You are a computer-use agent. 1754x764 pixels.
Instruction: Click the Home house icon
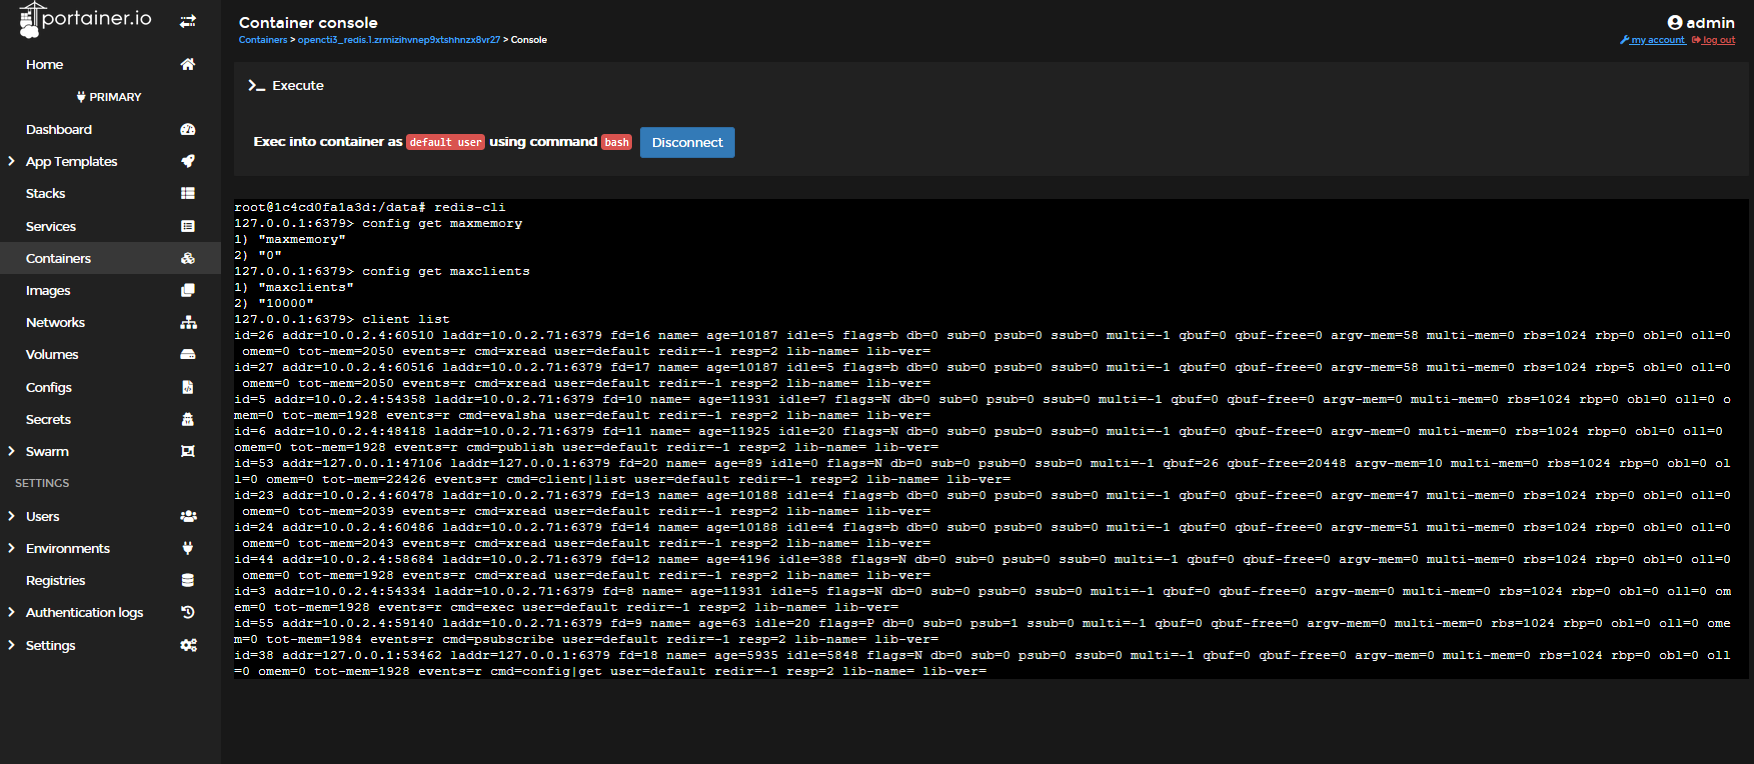[187, 64]
